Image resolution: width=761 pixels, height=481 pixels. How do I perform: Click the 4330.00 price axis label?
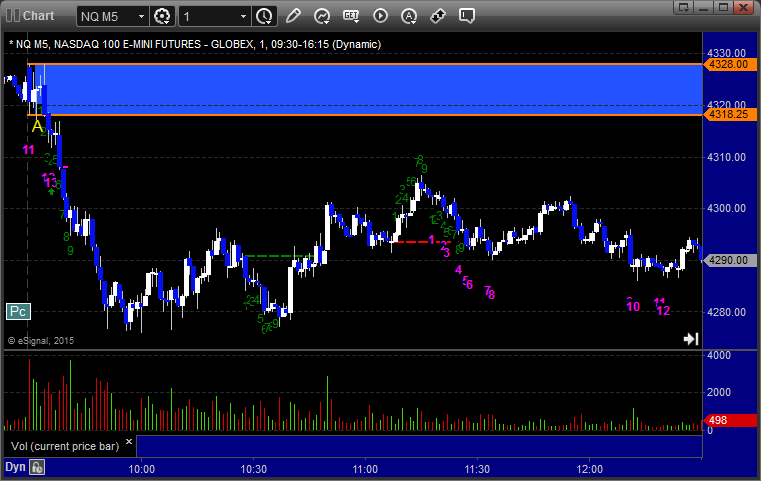tap(727, 53)
